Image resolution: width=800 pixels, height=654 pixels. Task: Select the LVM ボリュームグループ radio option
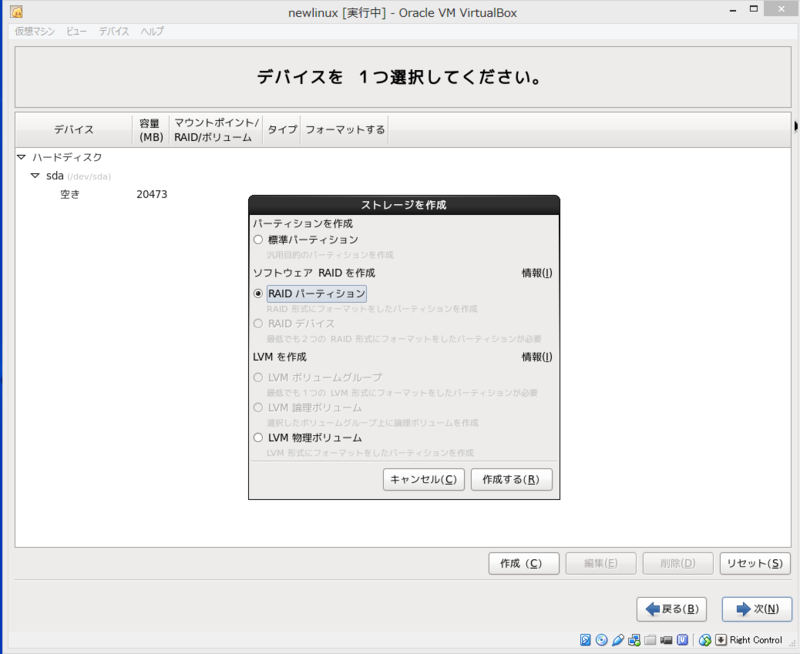(x=258, y=378)
